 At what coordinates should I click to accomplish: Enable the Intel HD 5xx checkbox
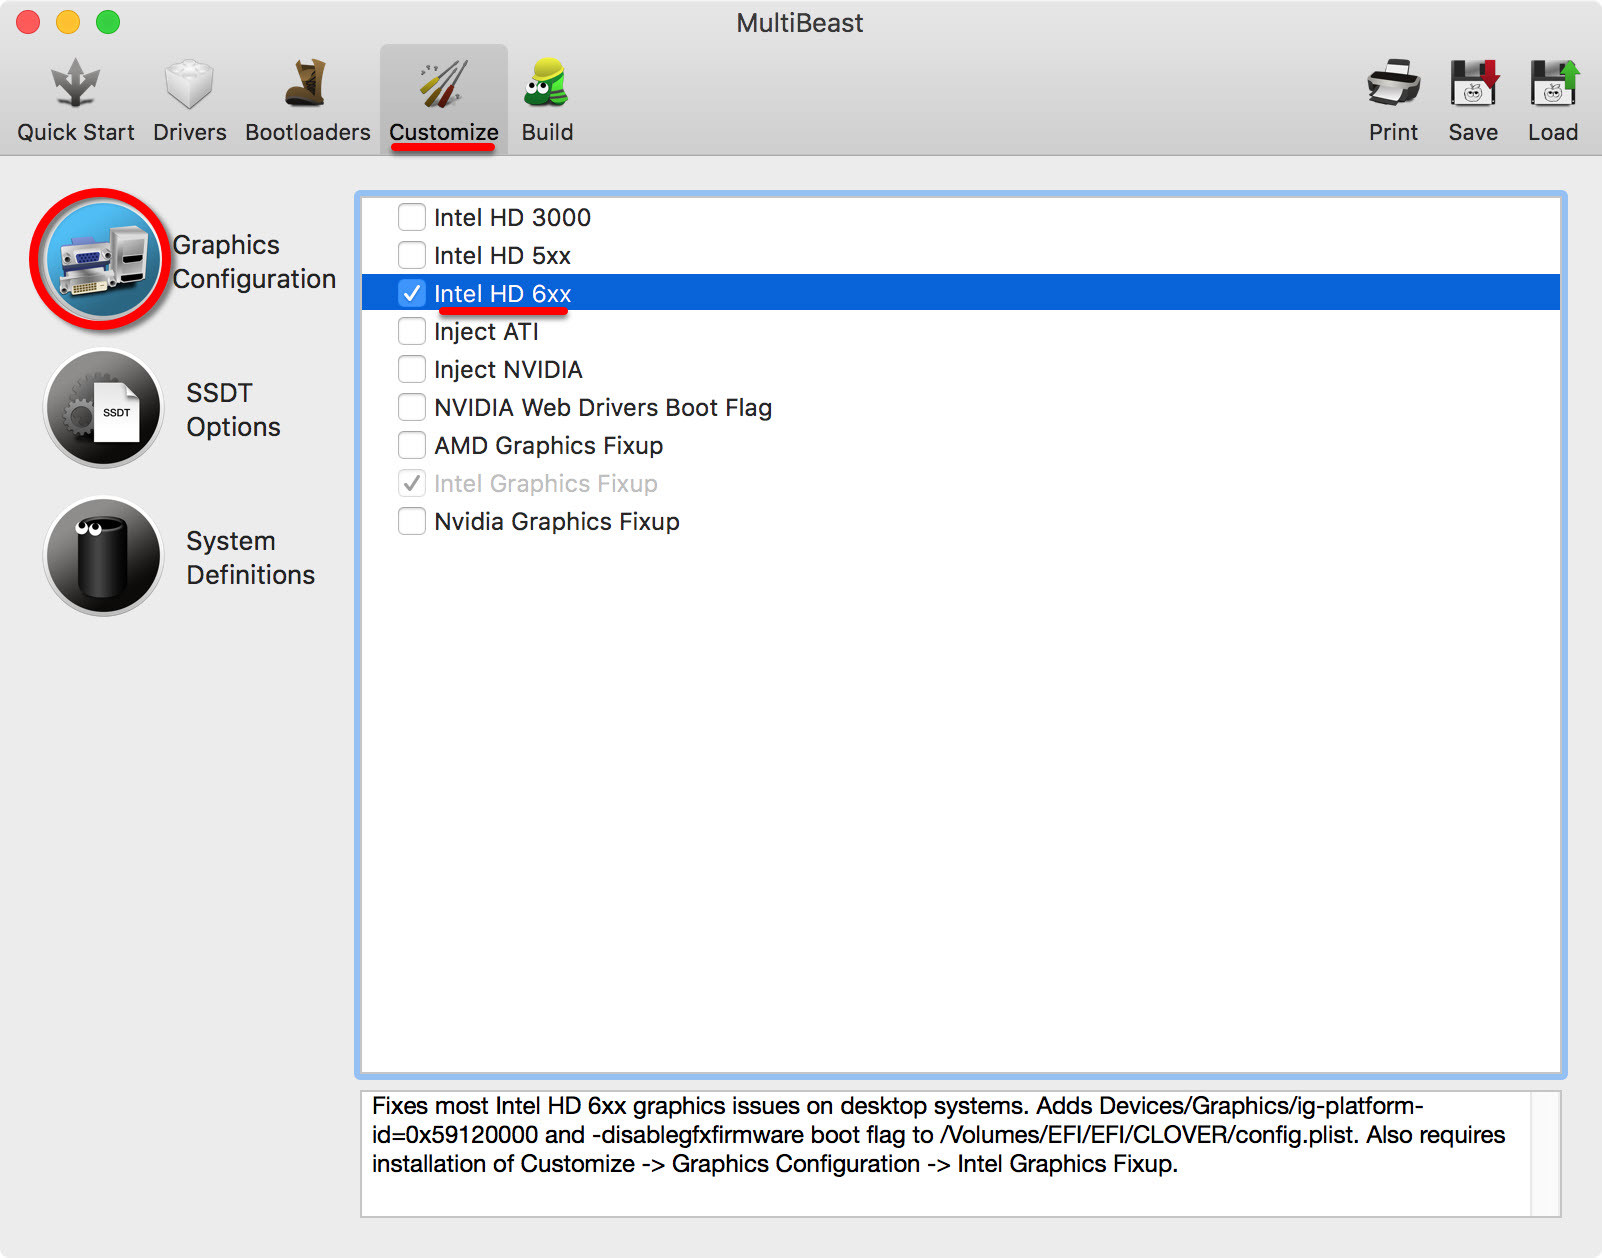(x=412, y=255)
